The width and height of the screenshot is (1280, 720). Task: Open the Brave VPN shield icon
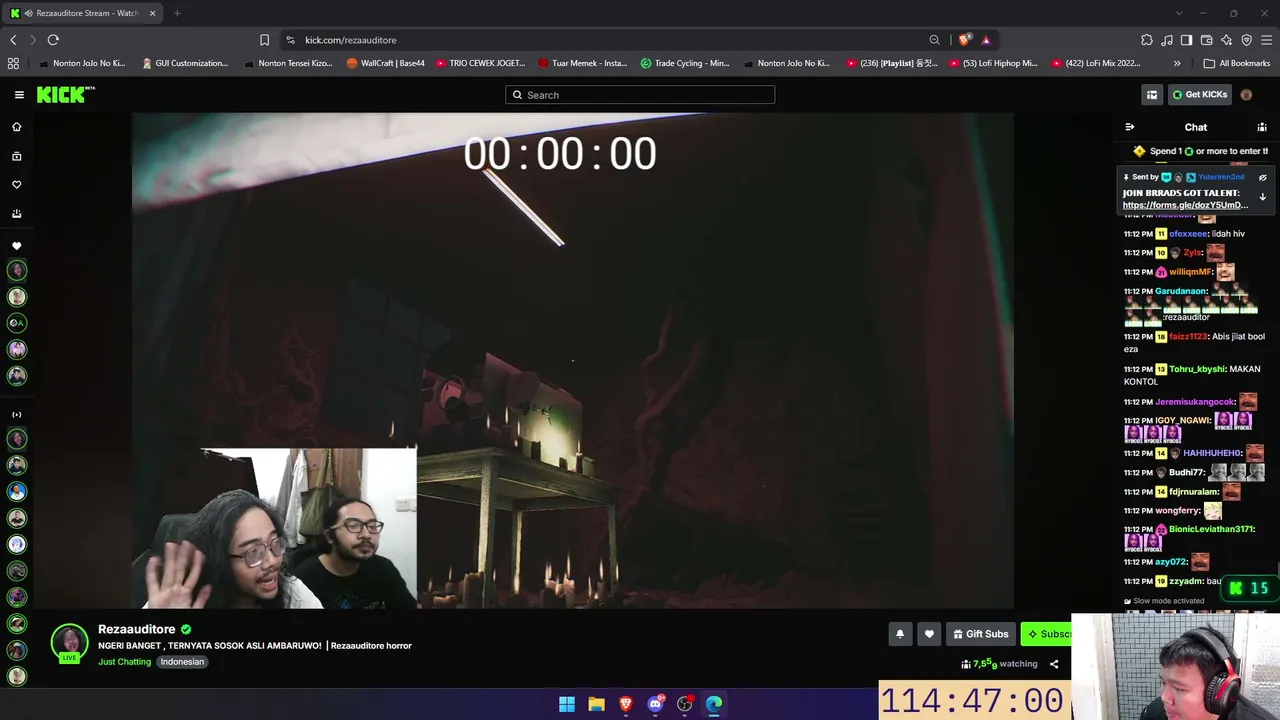pos(1247,40)
